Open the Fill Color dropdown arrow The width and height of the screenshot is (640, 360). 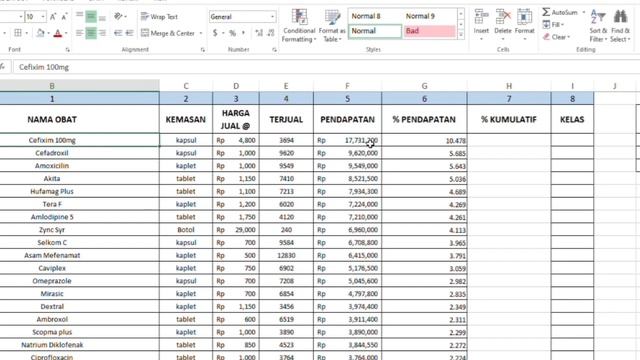pyautogui.click(x=48, y=33)
